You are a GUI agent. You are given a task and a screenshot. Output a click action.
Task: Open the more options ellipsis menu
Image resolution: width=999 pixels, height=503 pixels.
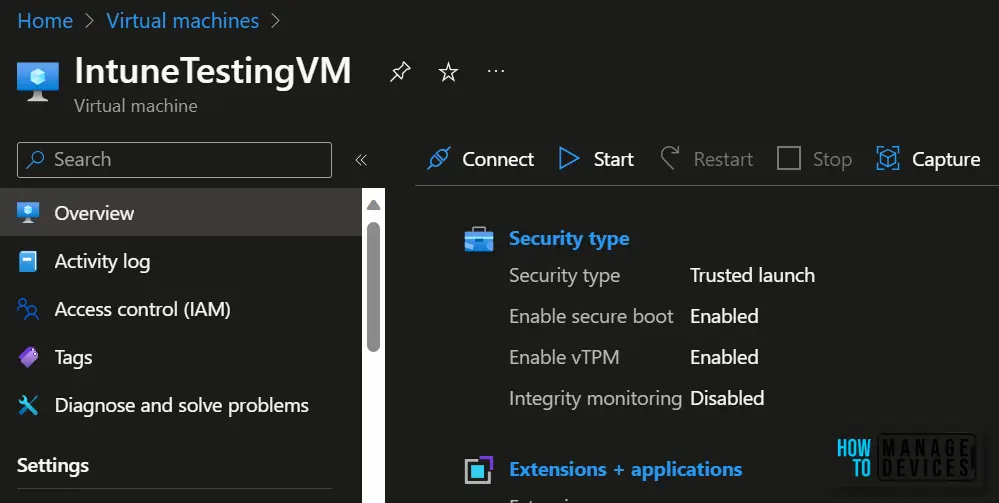pos(496,71)
